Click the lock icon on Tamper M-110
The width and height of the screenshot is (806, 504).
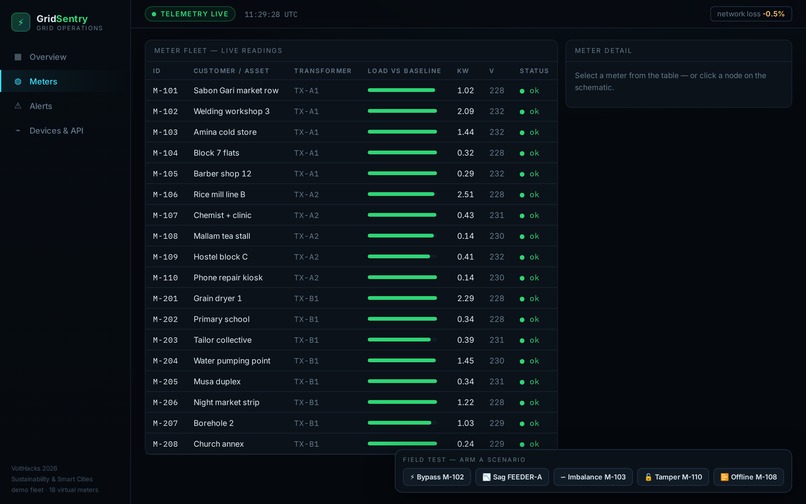[x=648, y=477]
